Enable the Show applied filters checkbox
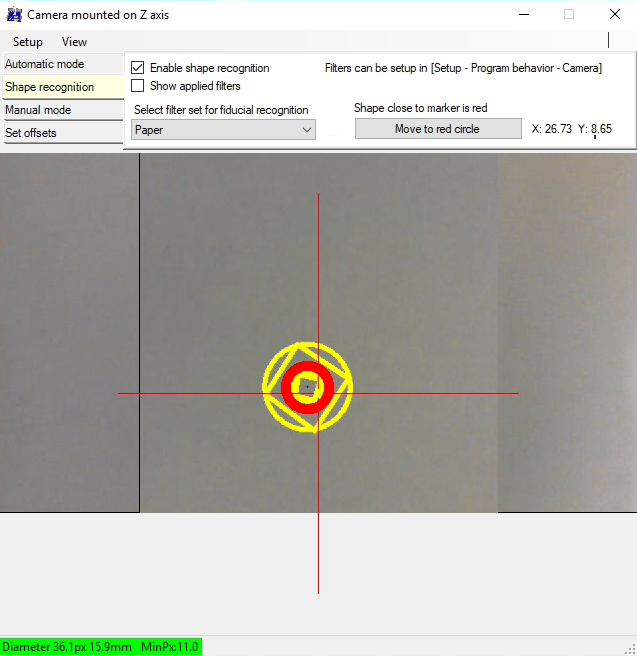Viewport: 637px width, 656px height. tap(139, 86)
